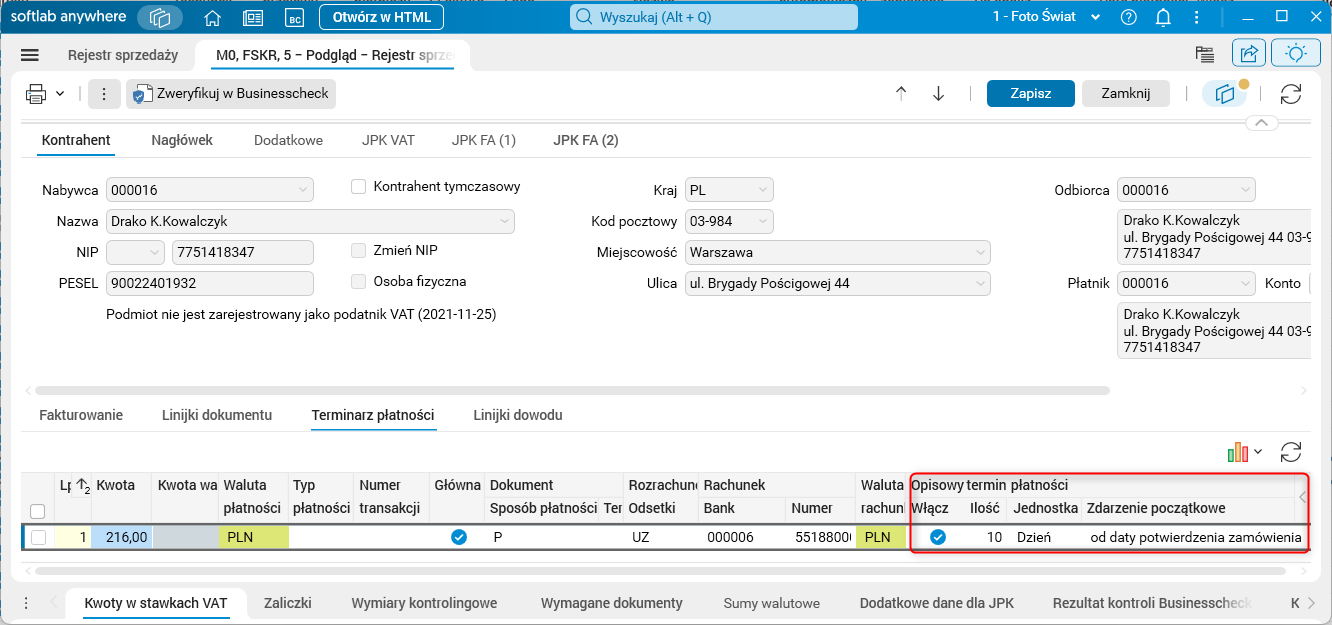
Task: Click the search magnifier icon
Action: (584, 17)
